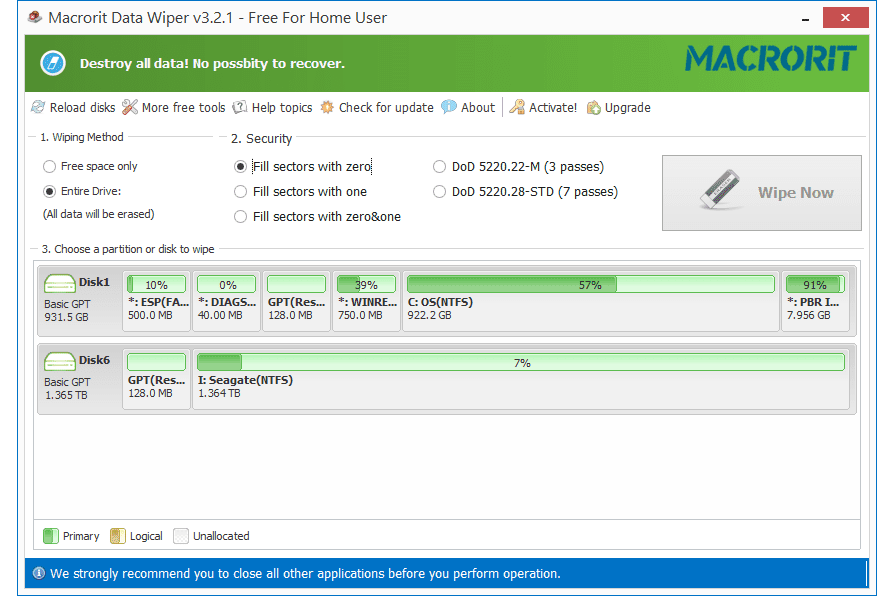894x596 pixels.
Task: Pick the I: Seagate(NTFS) partition
Action: [520, 363]
